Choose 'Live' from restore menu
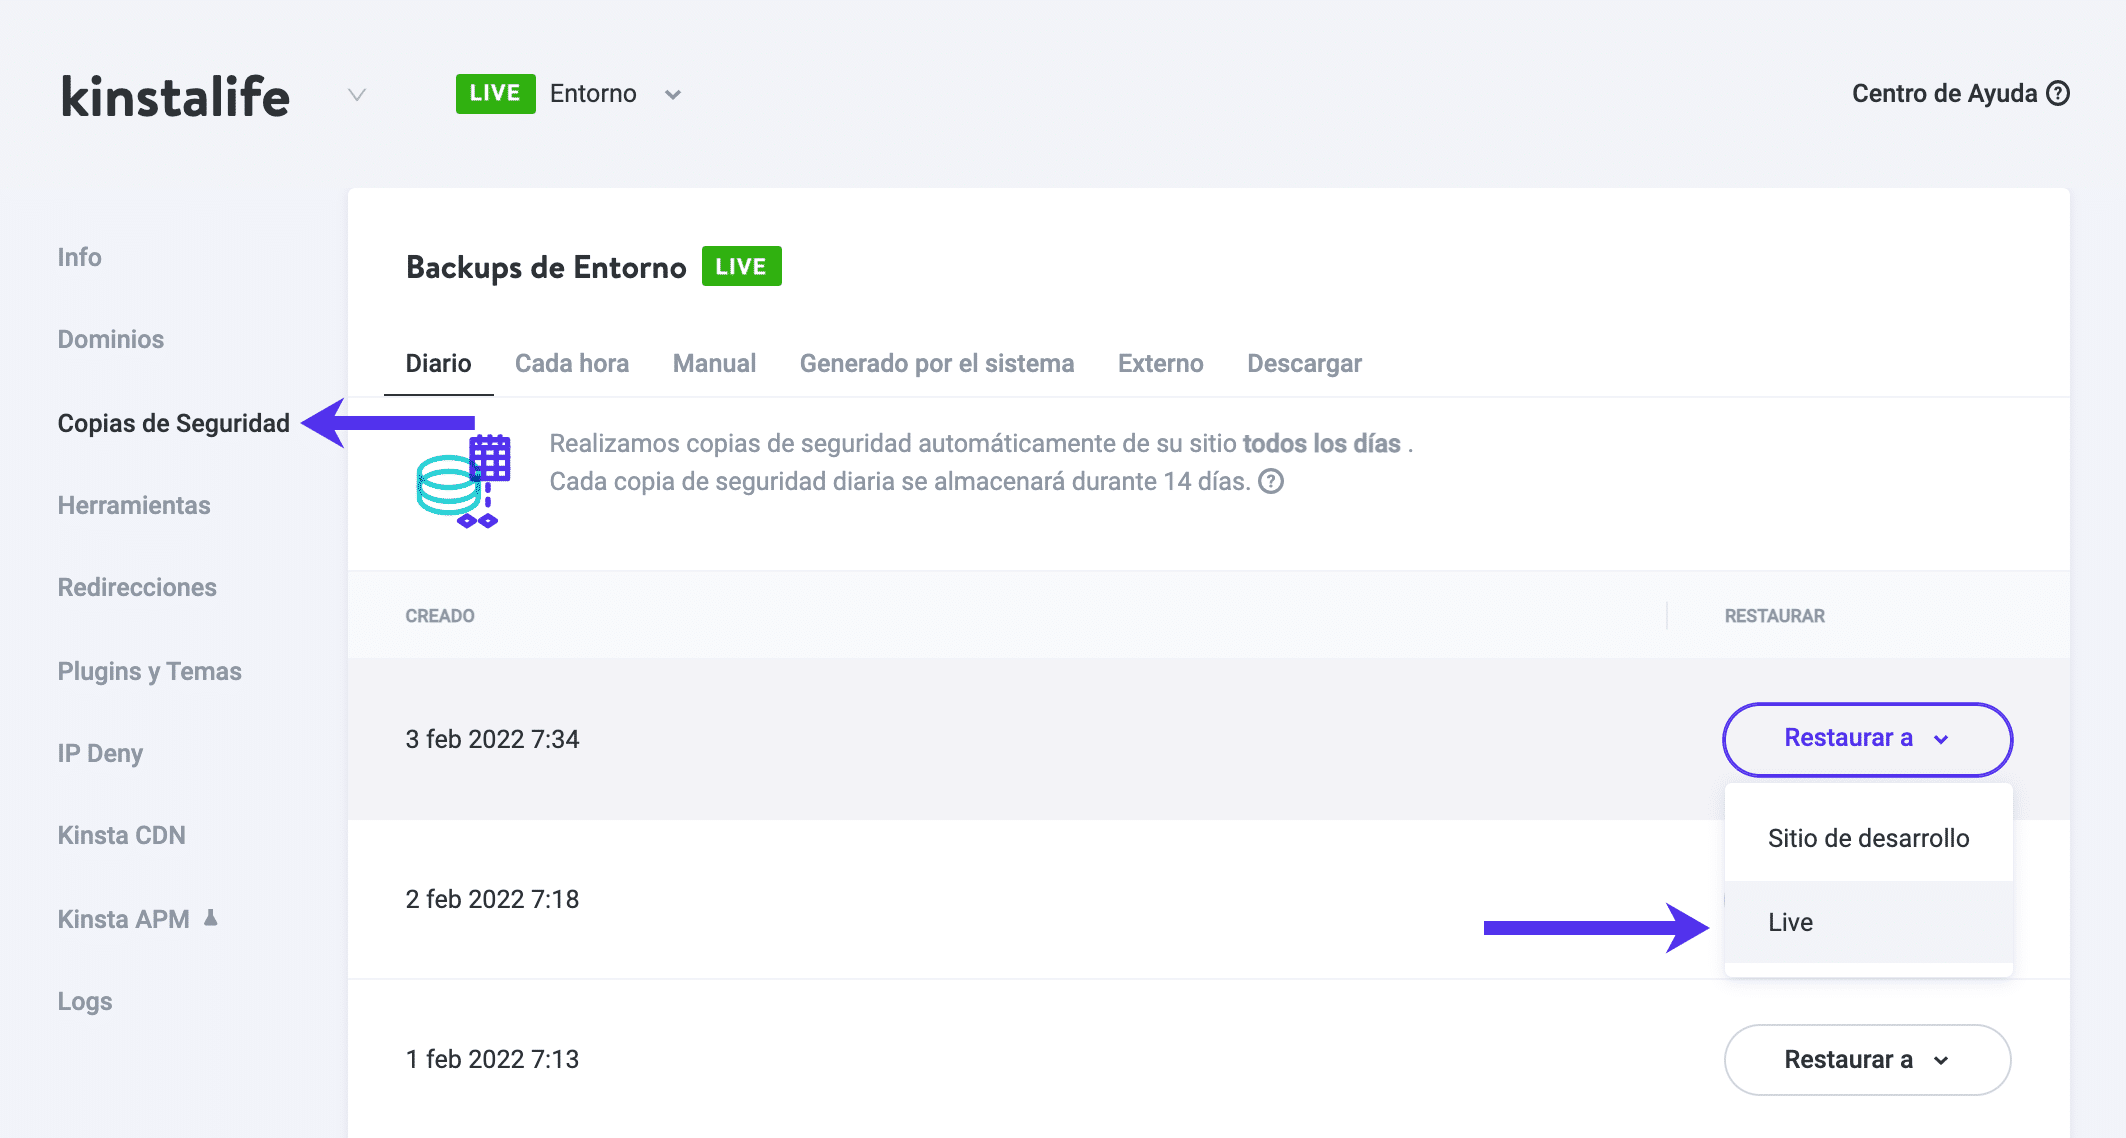The image size is (2126, 1138). pyautogui.click(x=1791, y=922)
